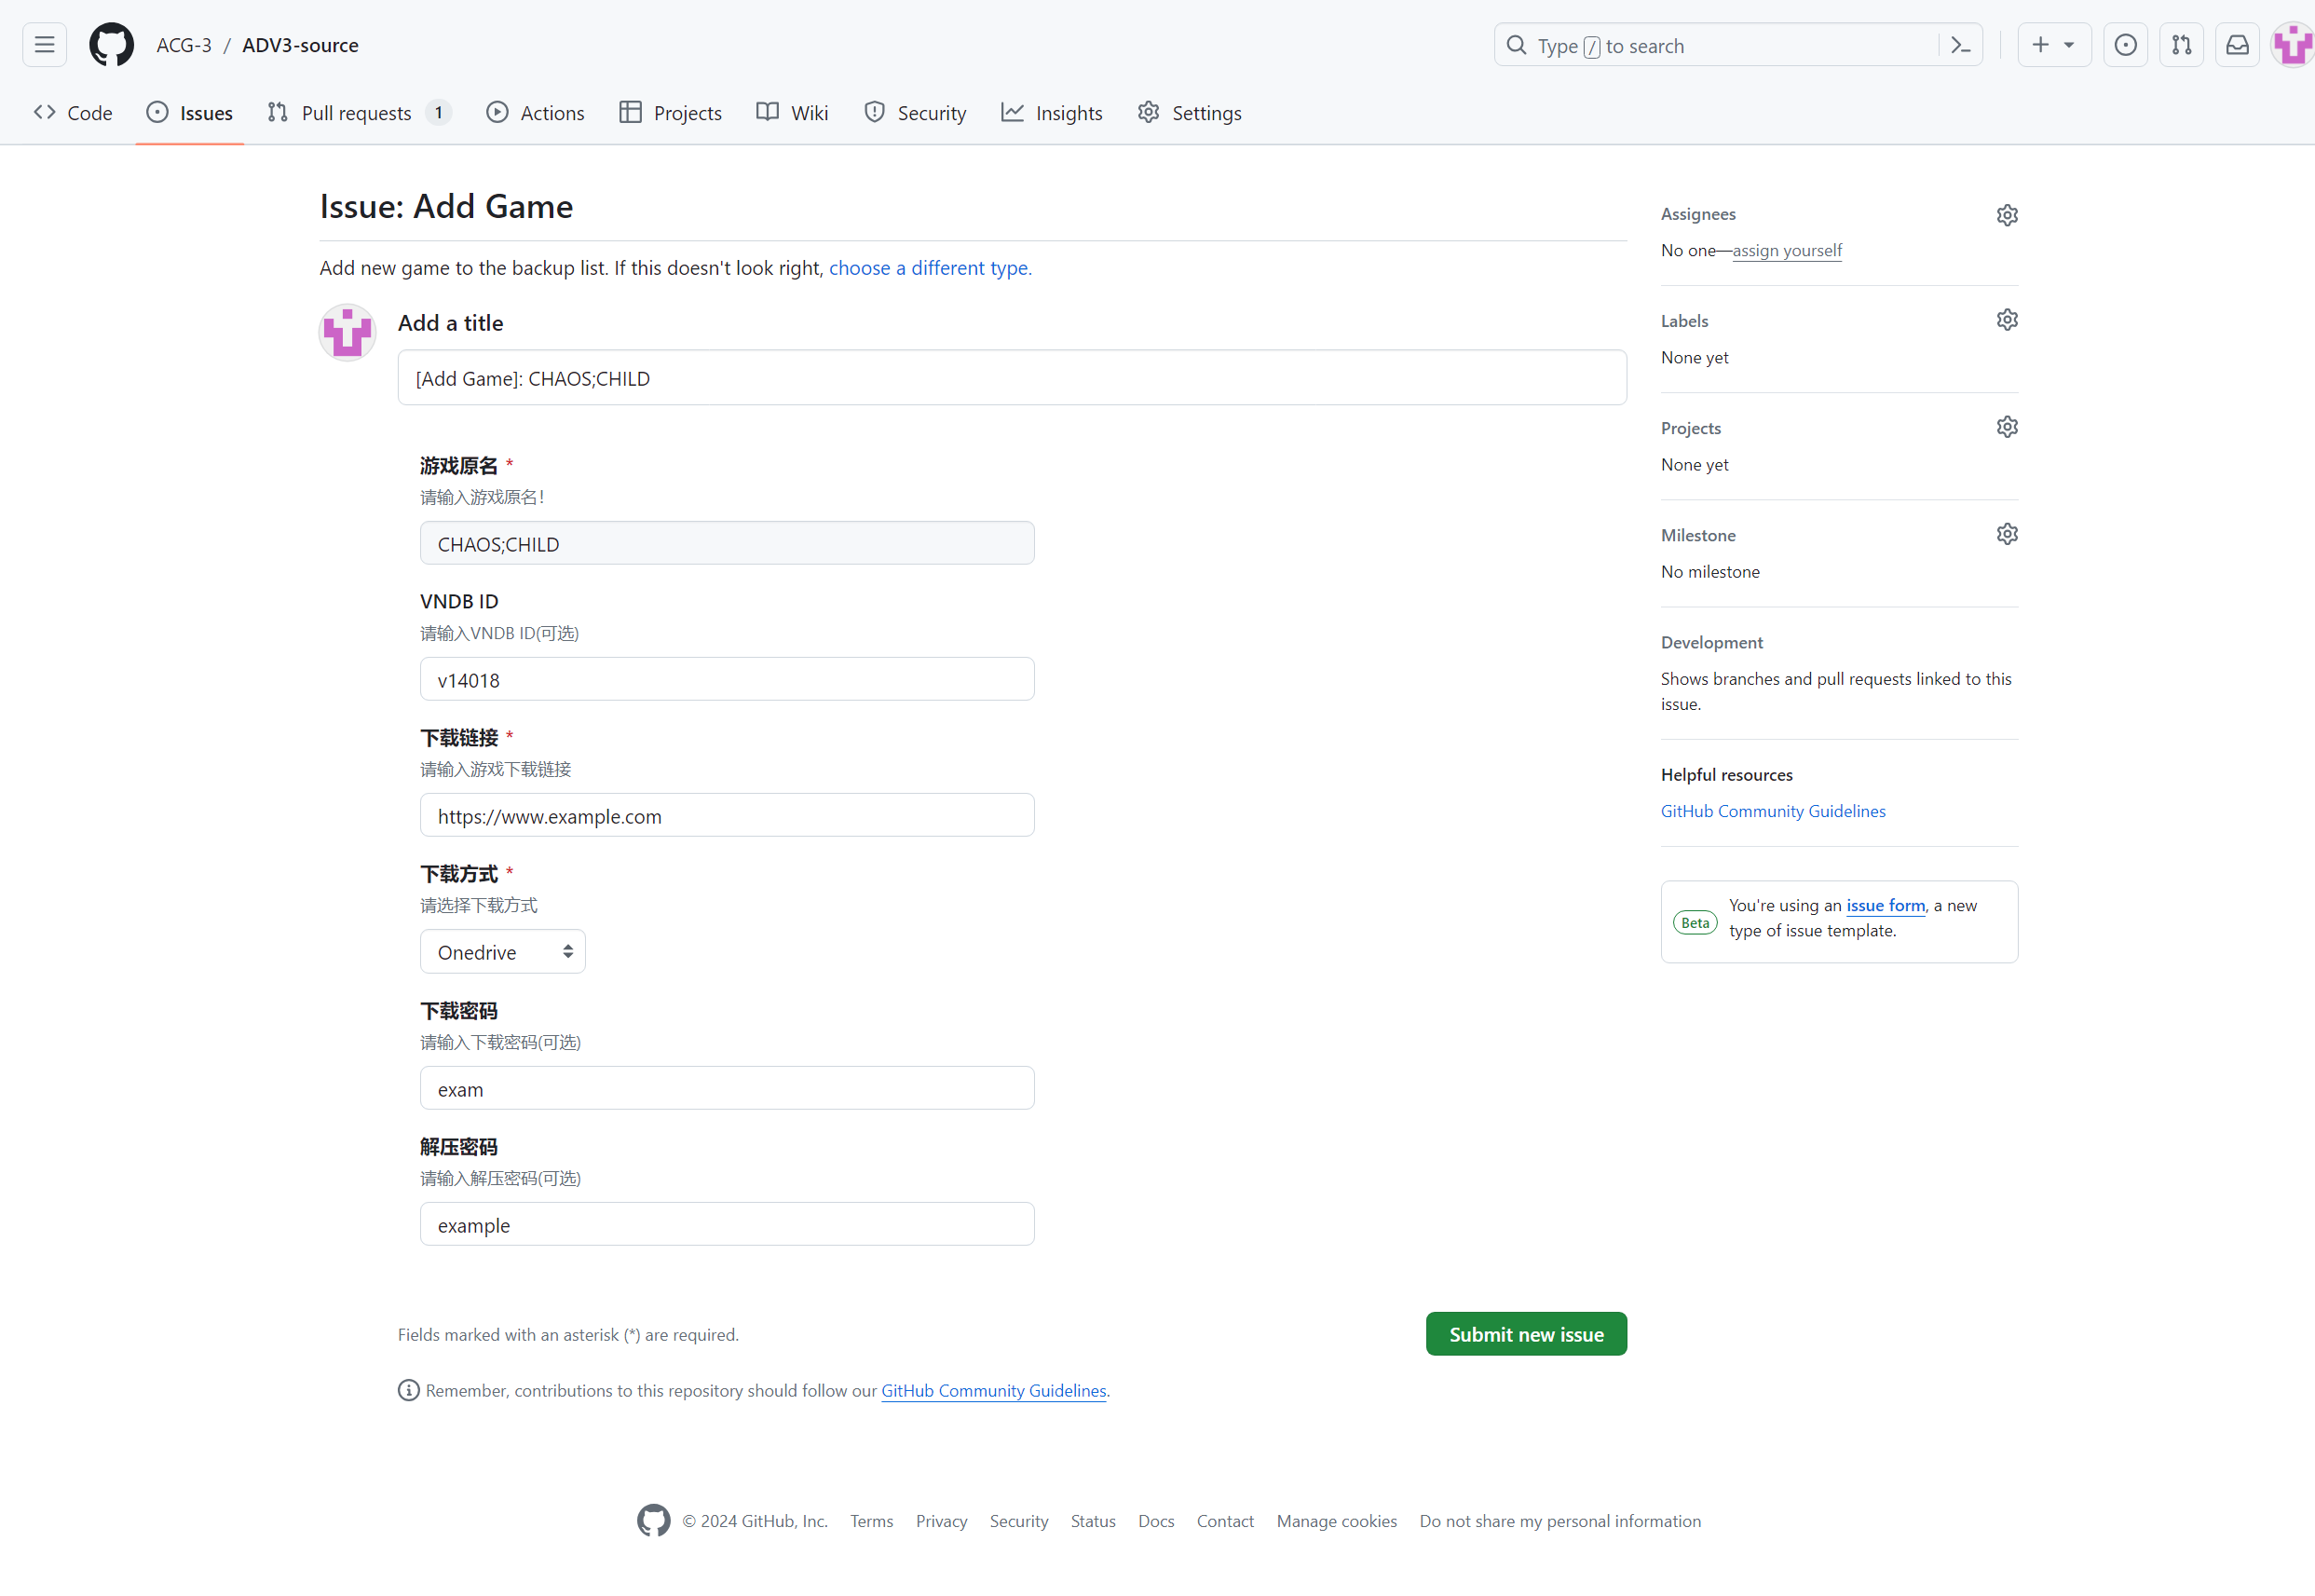Click the plus create-new icon
Screen dimensions: 2315x1596
(2040, 45)
